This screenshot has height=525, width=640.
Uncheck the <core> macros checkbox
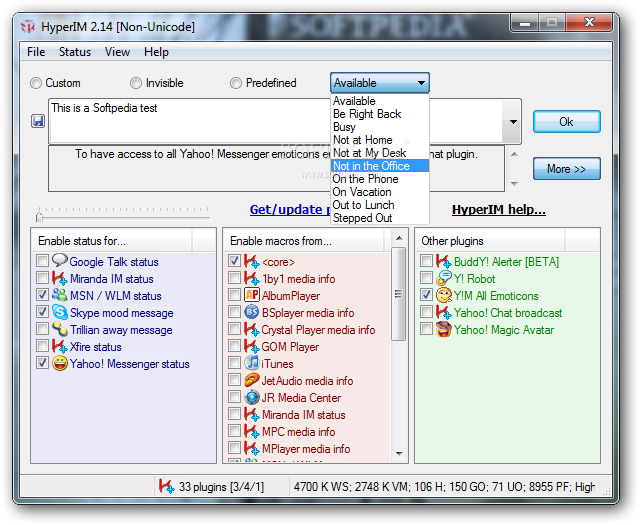[234, 261]
